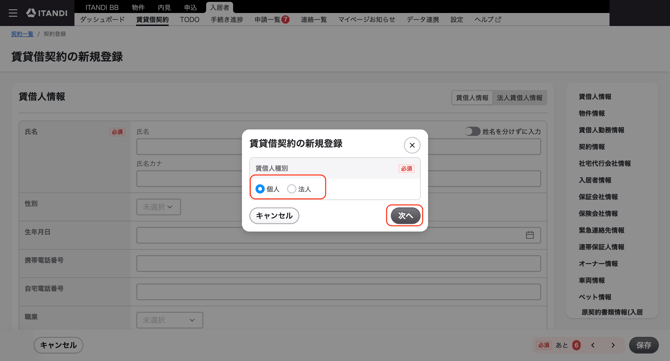Switch to the 内見 tab

pyautogui.click(x=164, y=7)
